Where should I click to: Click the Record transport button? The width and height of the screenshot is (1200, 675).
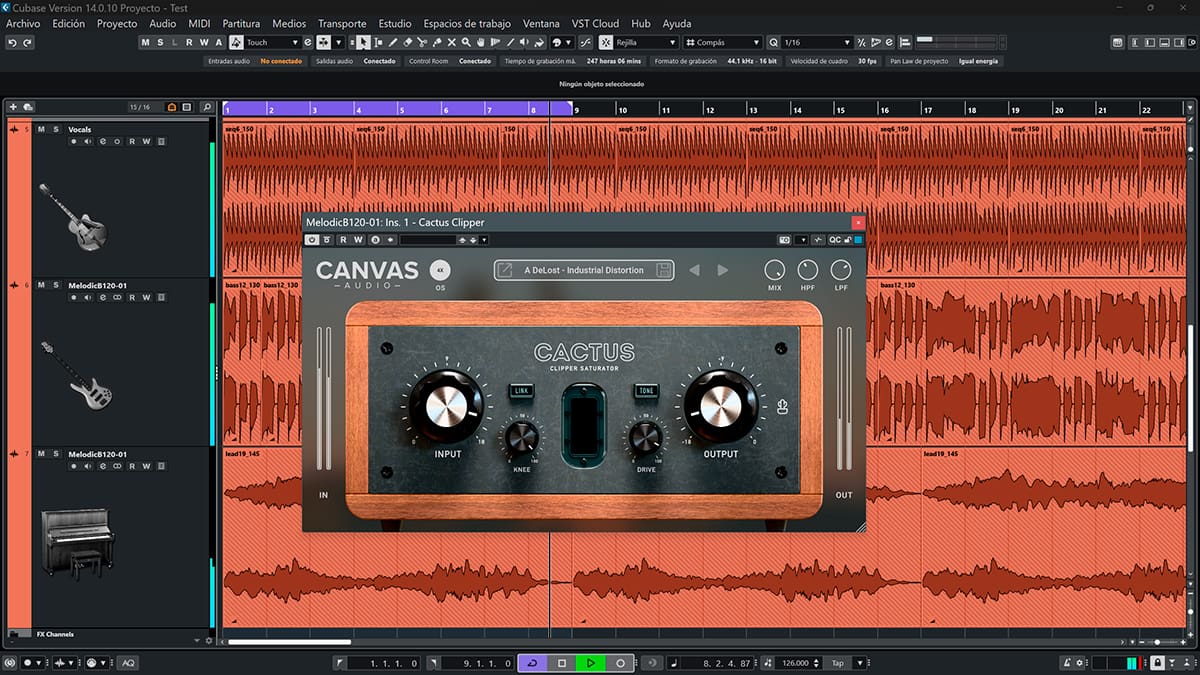[620, 663]
